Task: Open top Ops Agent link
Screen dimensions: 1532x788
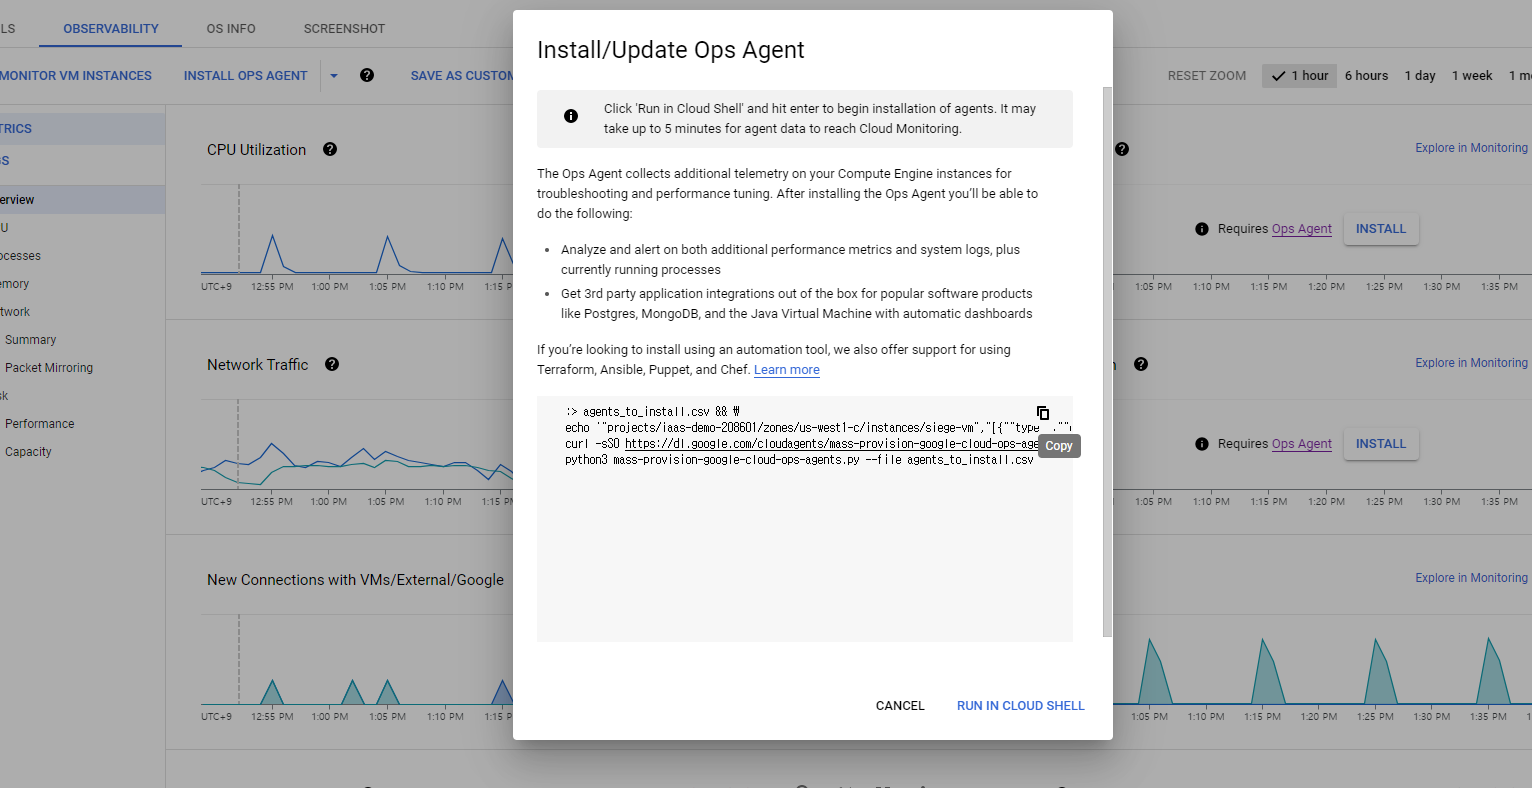Action: click(x=1302, y=229)
